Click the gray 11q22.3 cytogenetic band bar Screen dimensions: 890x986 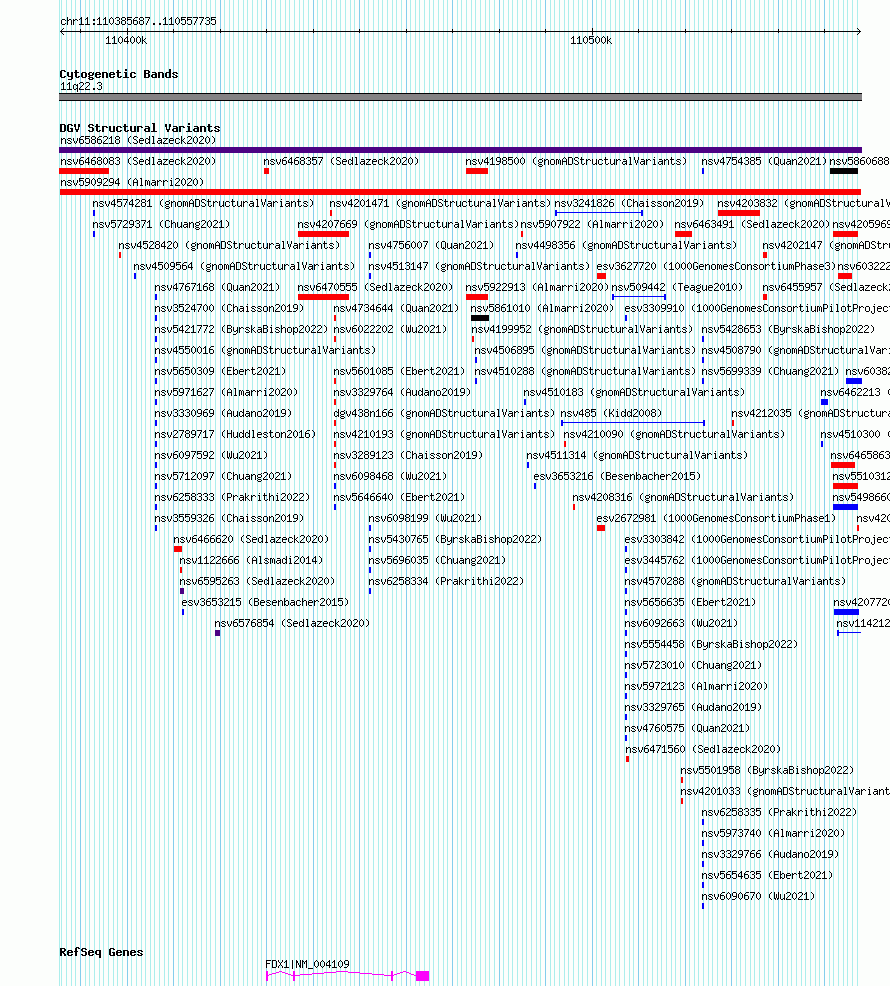[460, 97]
